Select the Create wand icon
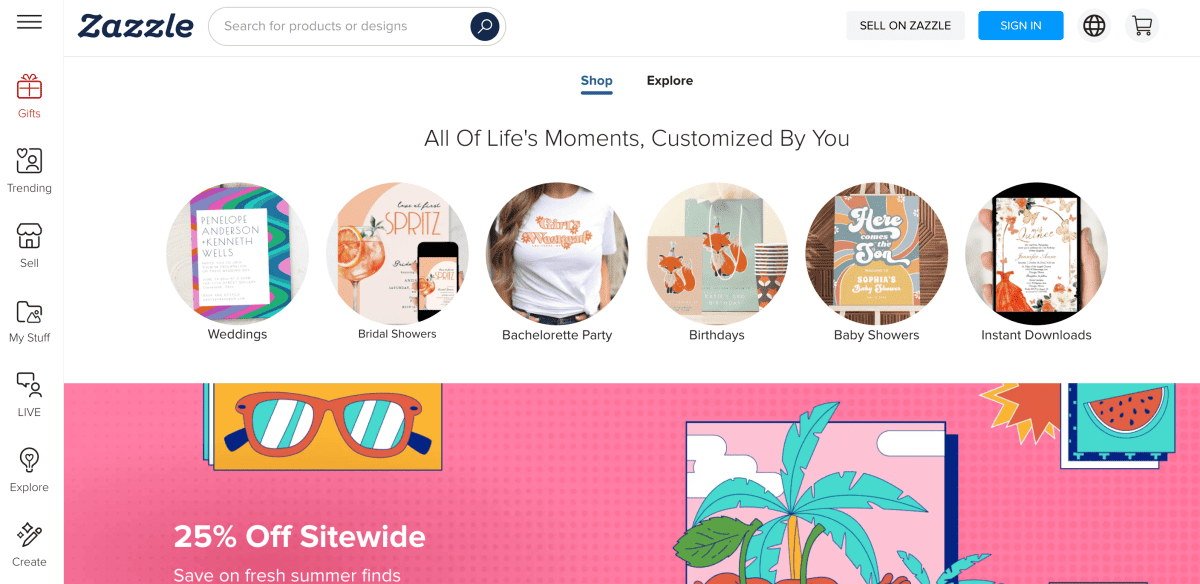Image resolution: width=1200 pixels, height=584 pixels. (x=29, y=535)
